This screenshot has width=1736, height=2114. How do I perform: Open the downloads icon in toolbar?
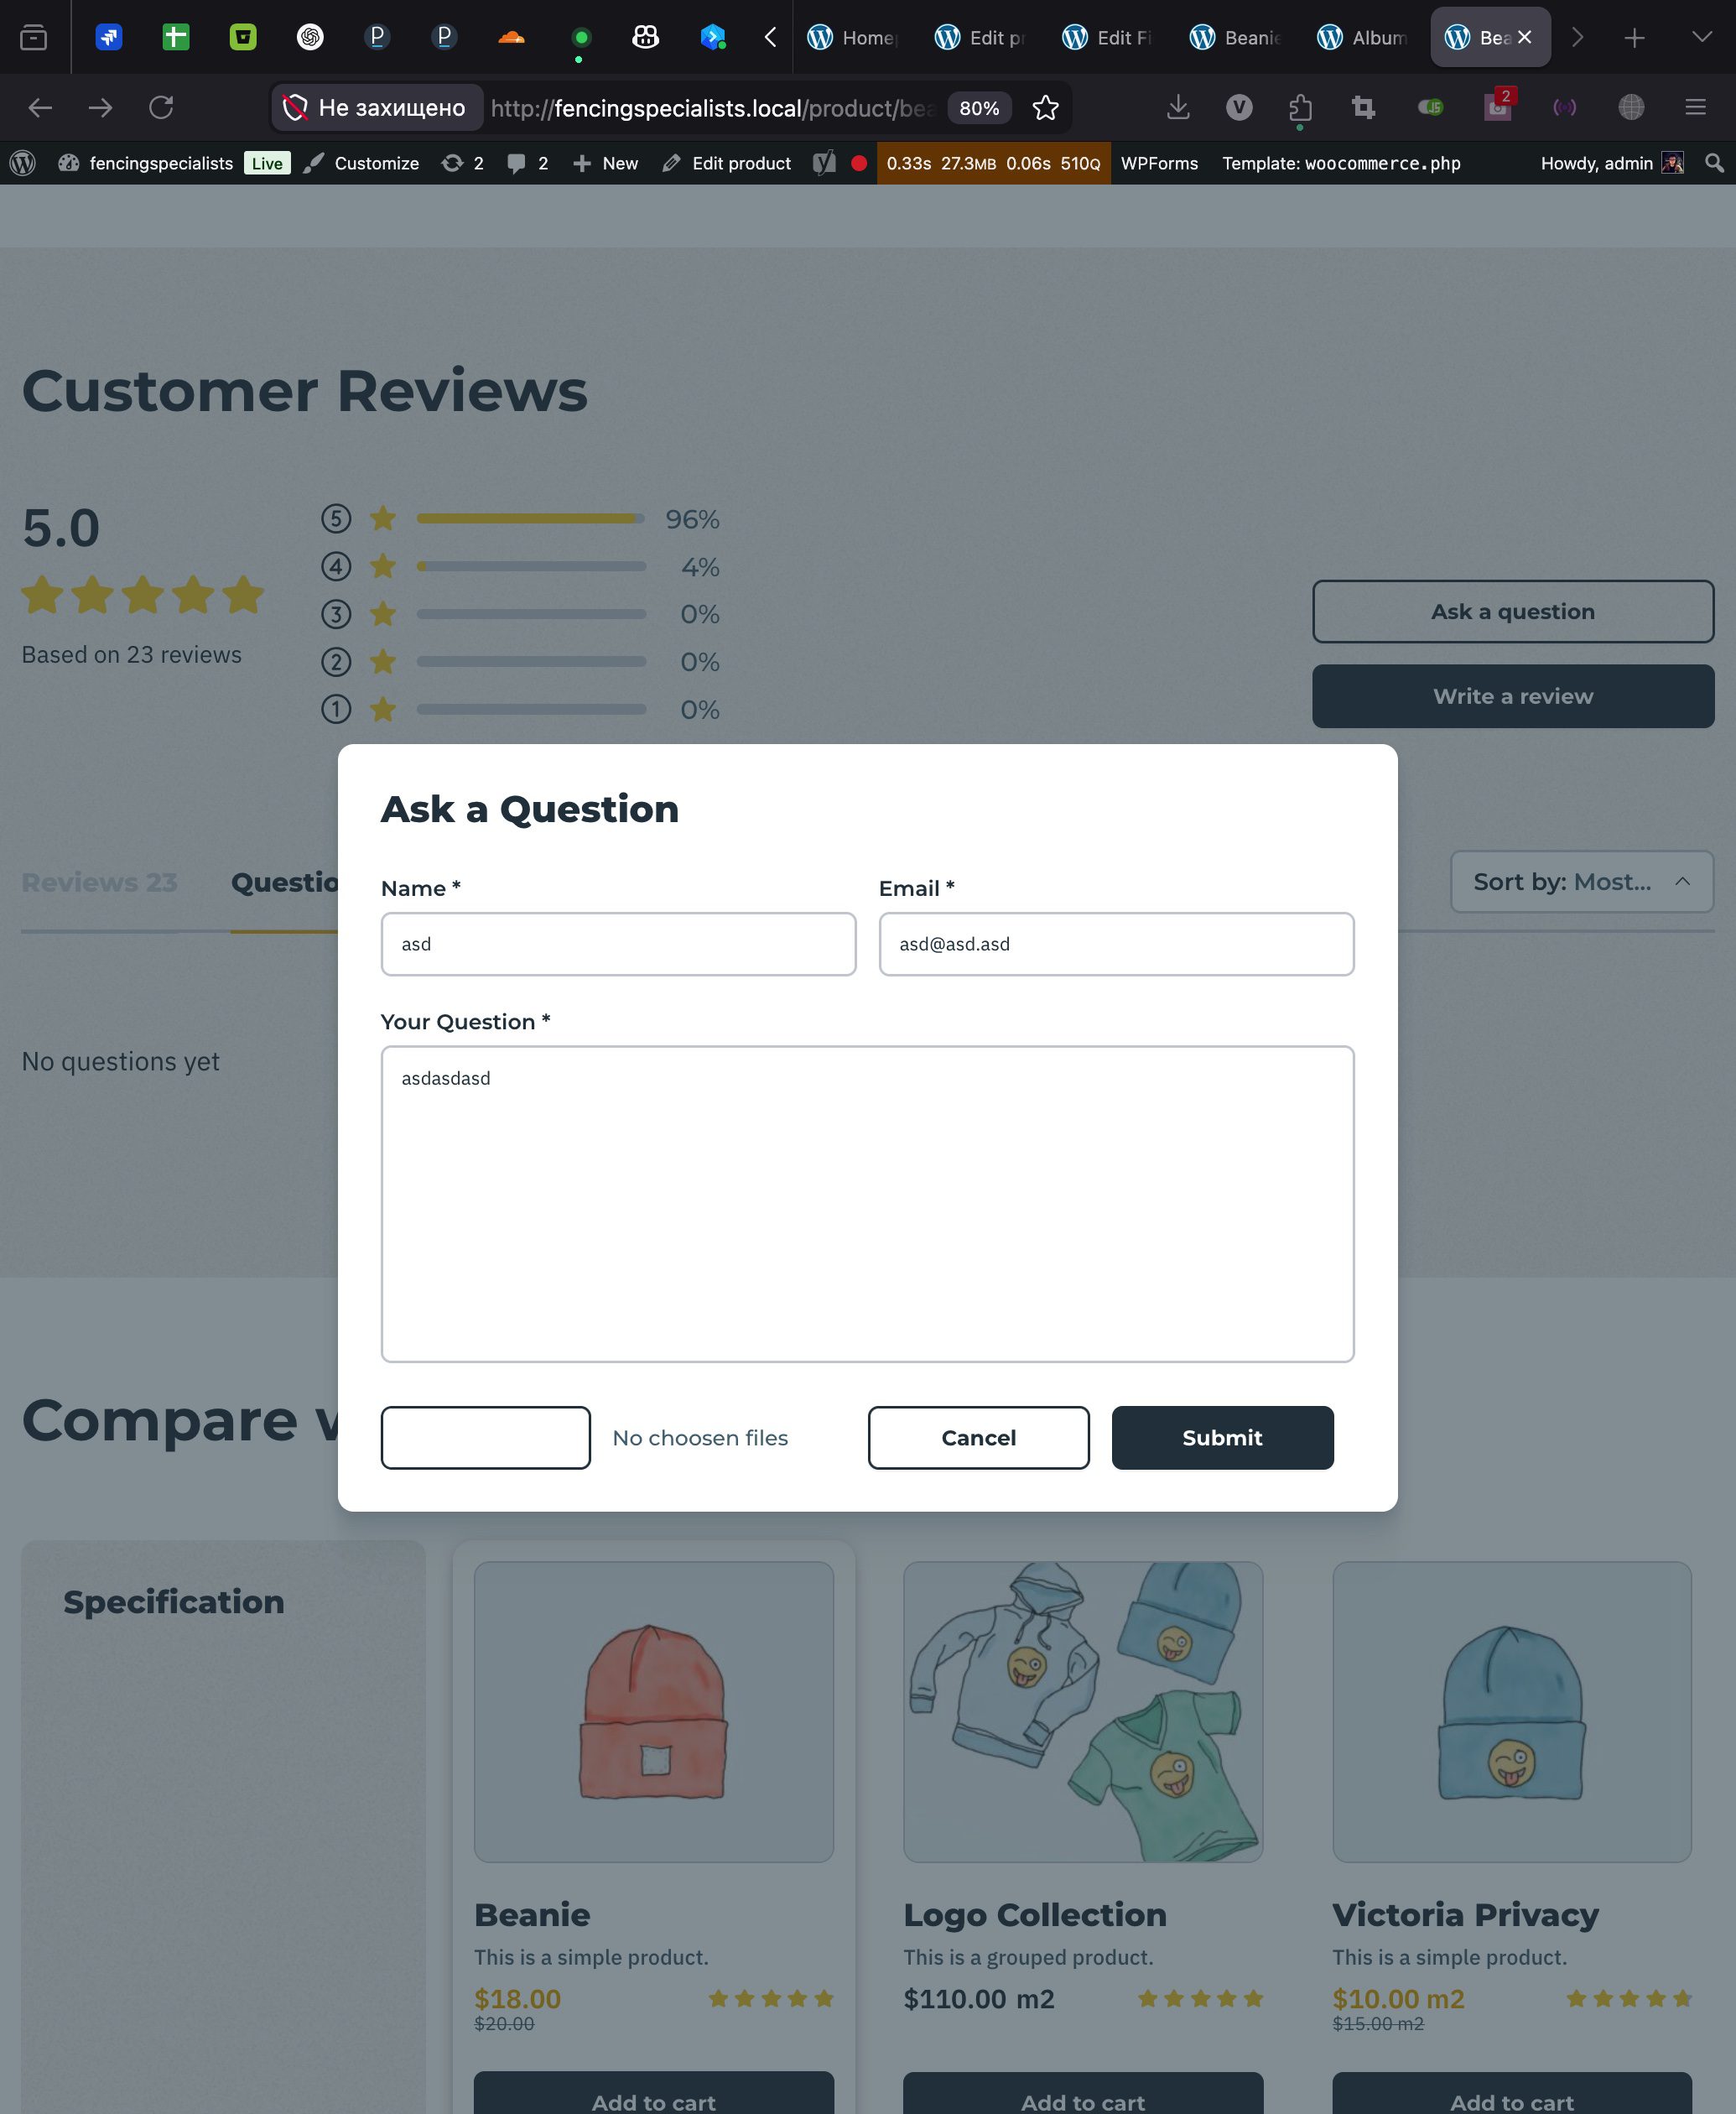click(x=1177, y=107)
